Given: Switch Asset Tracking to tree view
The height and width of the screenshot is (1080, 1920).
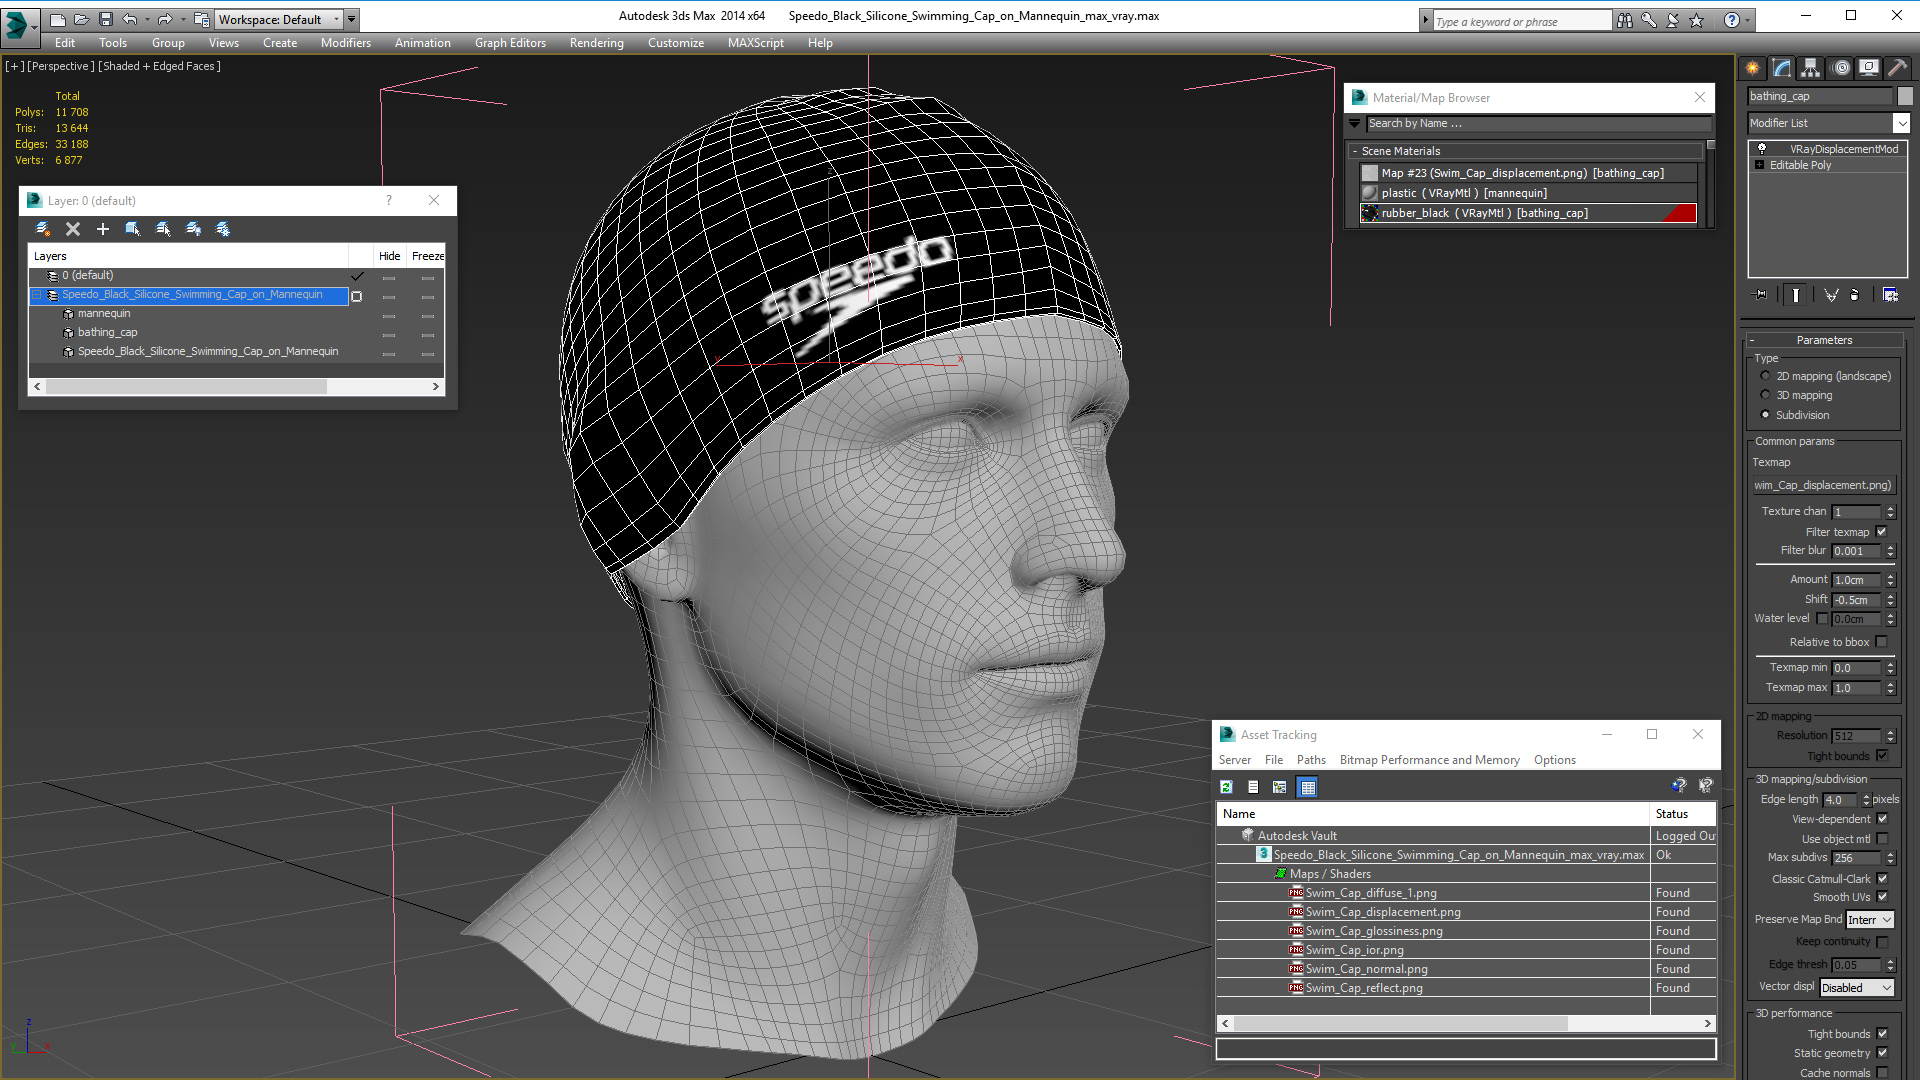Looking at the screenshot, I should [x=1280, y=787].
